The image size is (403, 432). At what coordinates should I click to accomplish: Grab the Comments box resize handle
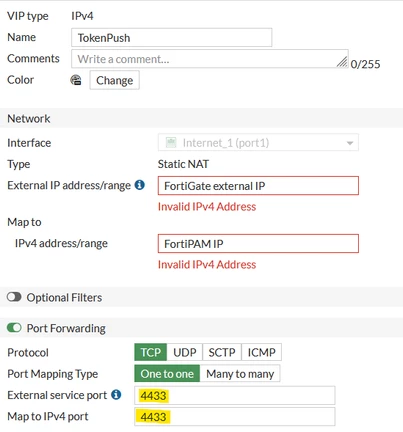342,61
